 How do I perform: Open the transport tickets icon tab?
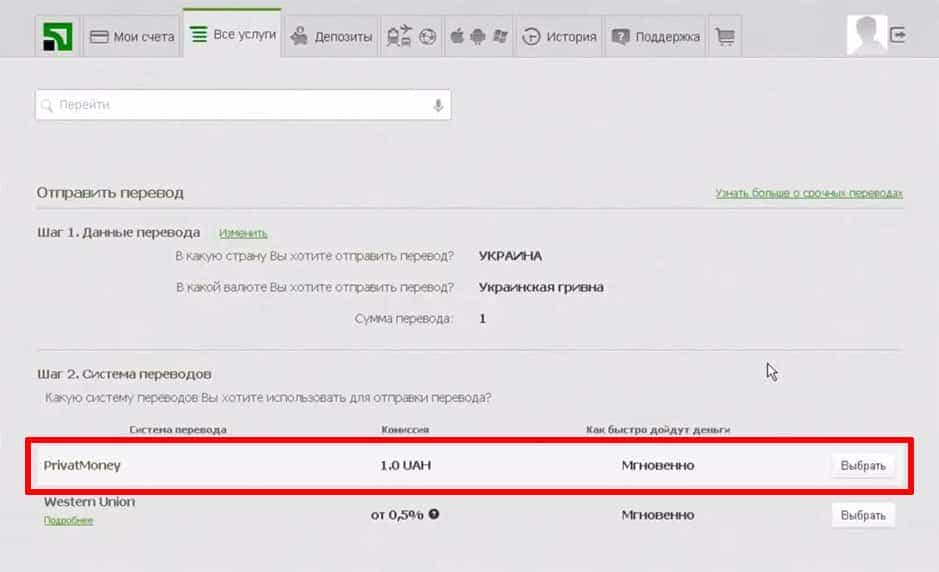pyautogui.click(x=411, y=37)
